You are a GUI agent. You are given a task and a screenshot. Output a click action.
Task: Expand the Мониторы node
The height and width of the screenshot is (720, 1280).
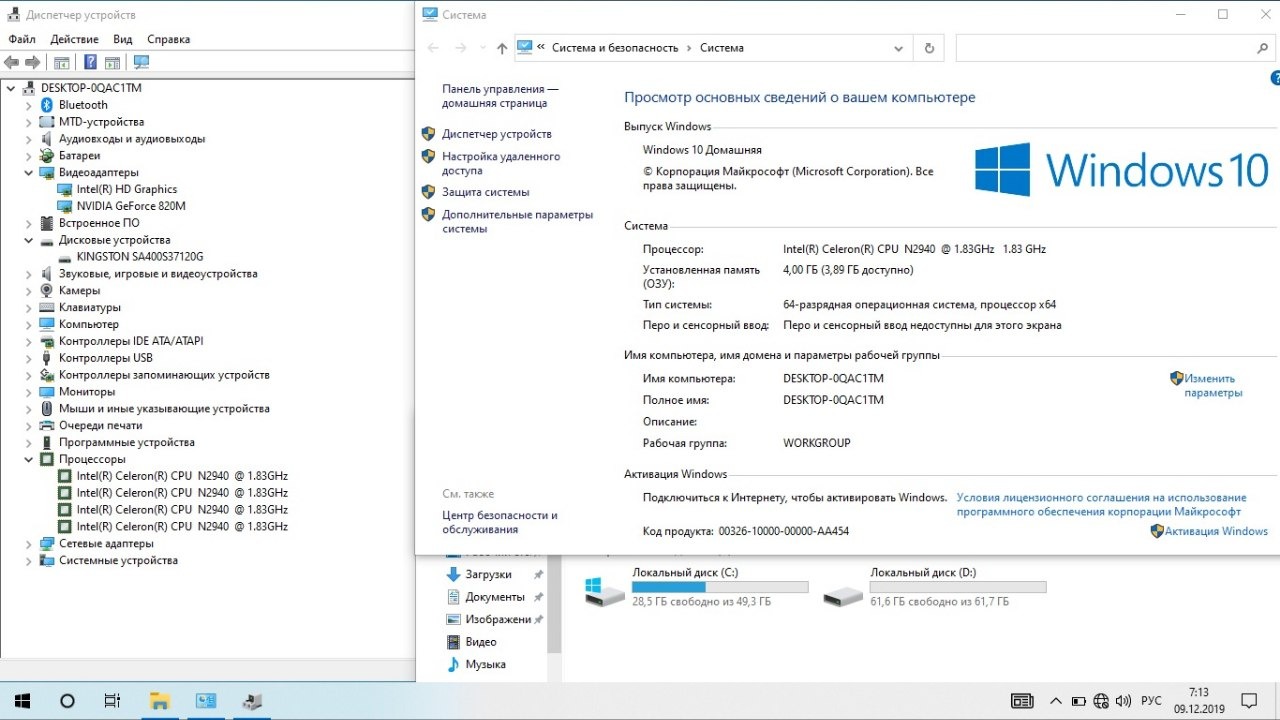28,392
